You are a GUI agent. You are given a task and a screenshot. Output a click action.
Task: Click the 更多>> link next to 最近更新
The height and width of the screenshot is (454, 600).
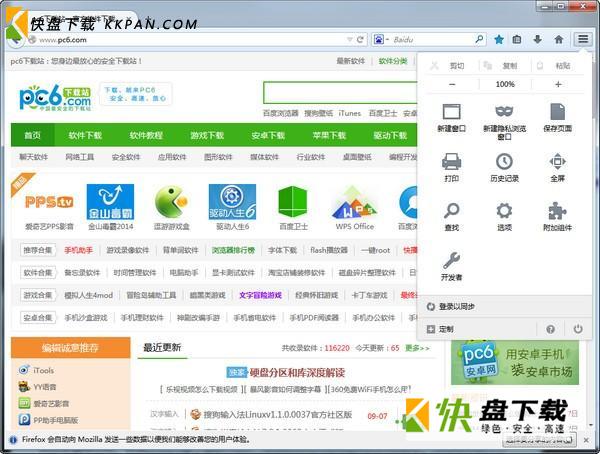[x=417, y=348]
